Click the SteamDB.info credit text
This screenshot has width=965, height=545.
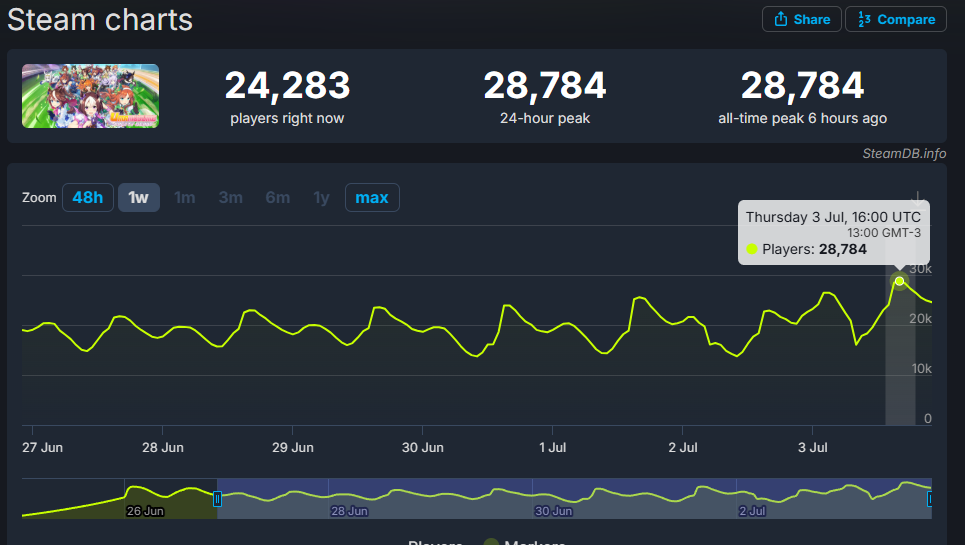coord(904,154)
